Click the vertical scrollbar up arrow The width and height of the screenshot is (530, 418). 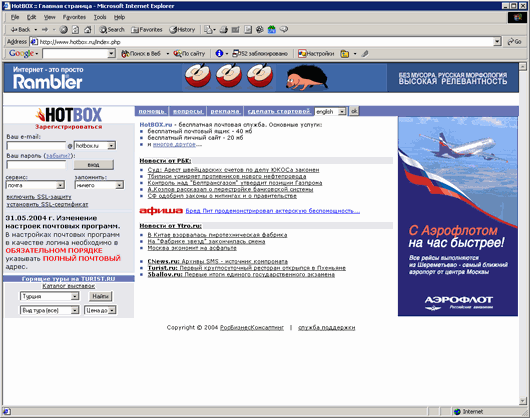pos(523,66)
